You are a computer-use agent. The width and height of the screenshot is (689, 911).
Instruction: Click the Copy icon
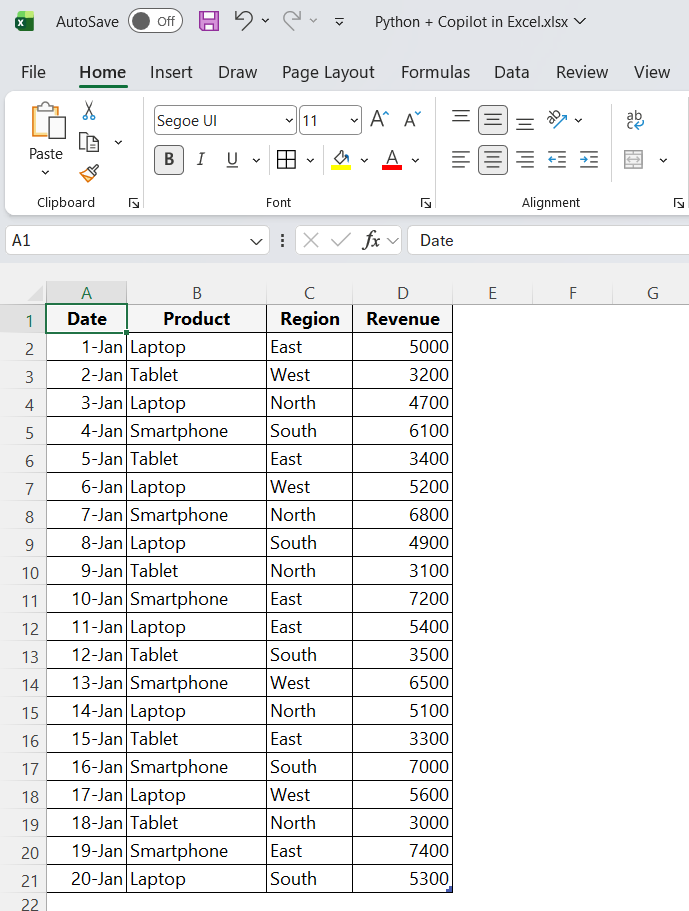pos(88,142)
